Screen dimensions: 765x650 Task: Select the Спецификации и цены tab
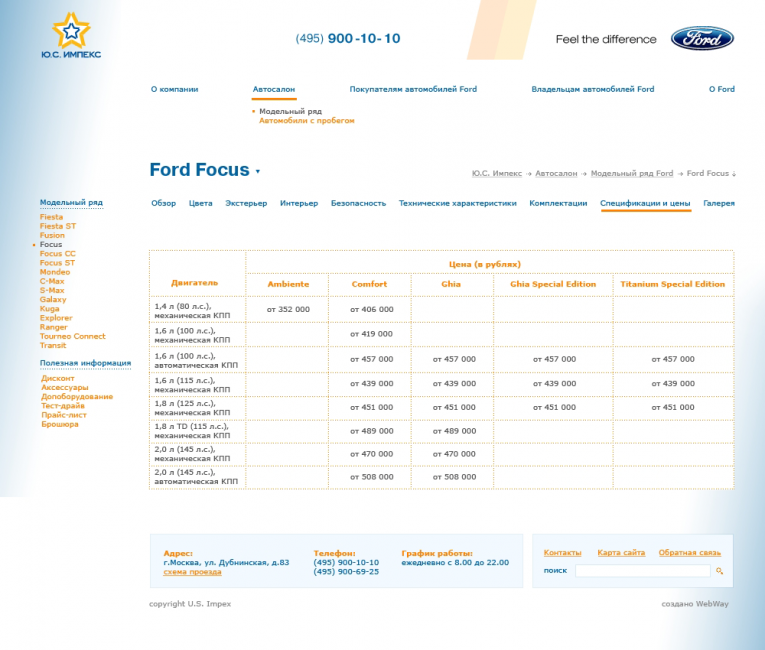[x=645, y=203]
